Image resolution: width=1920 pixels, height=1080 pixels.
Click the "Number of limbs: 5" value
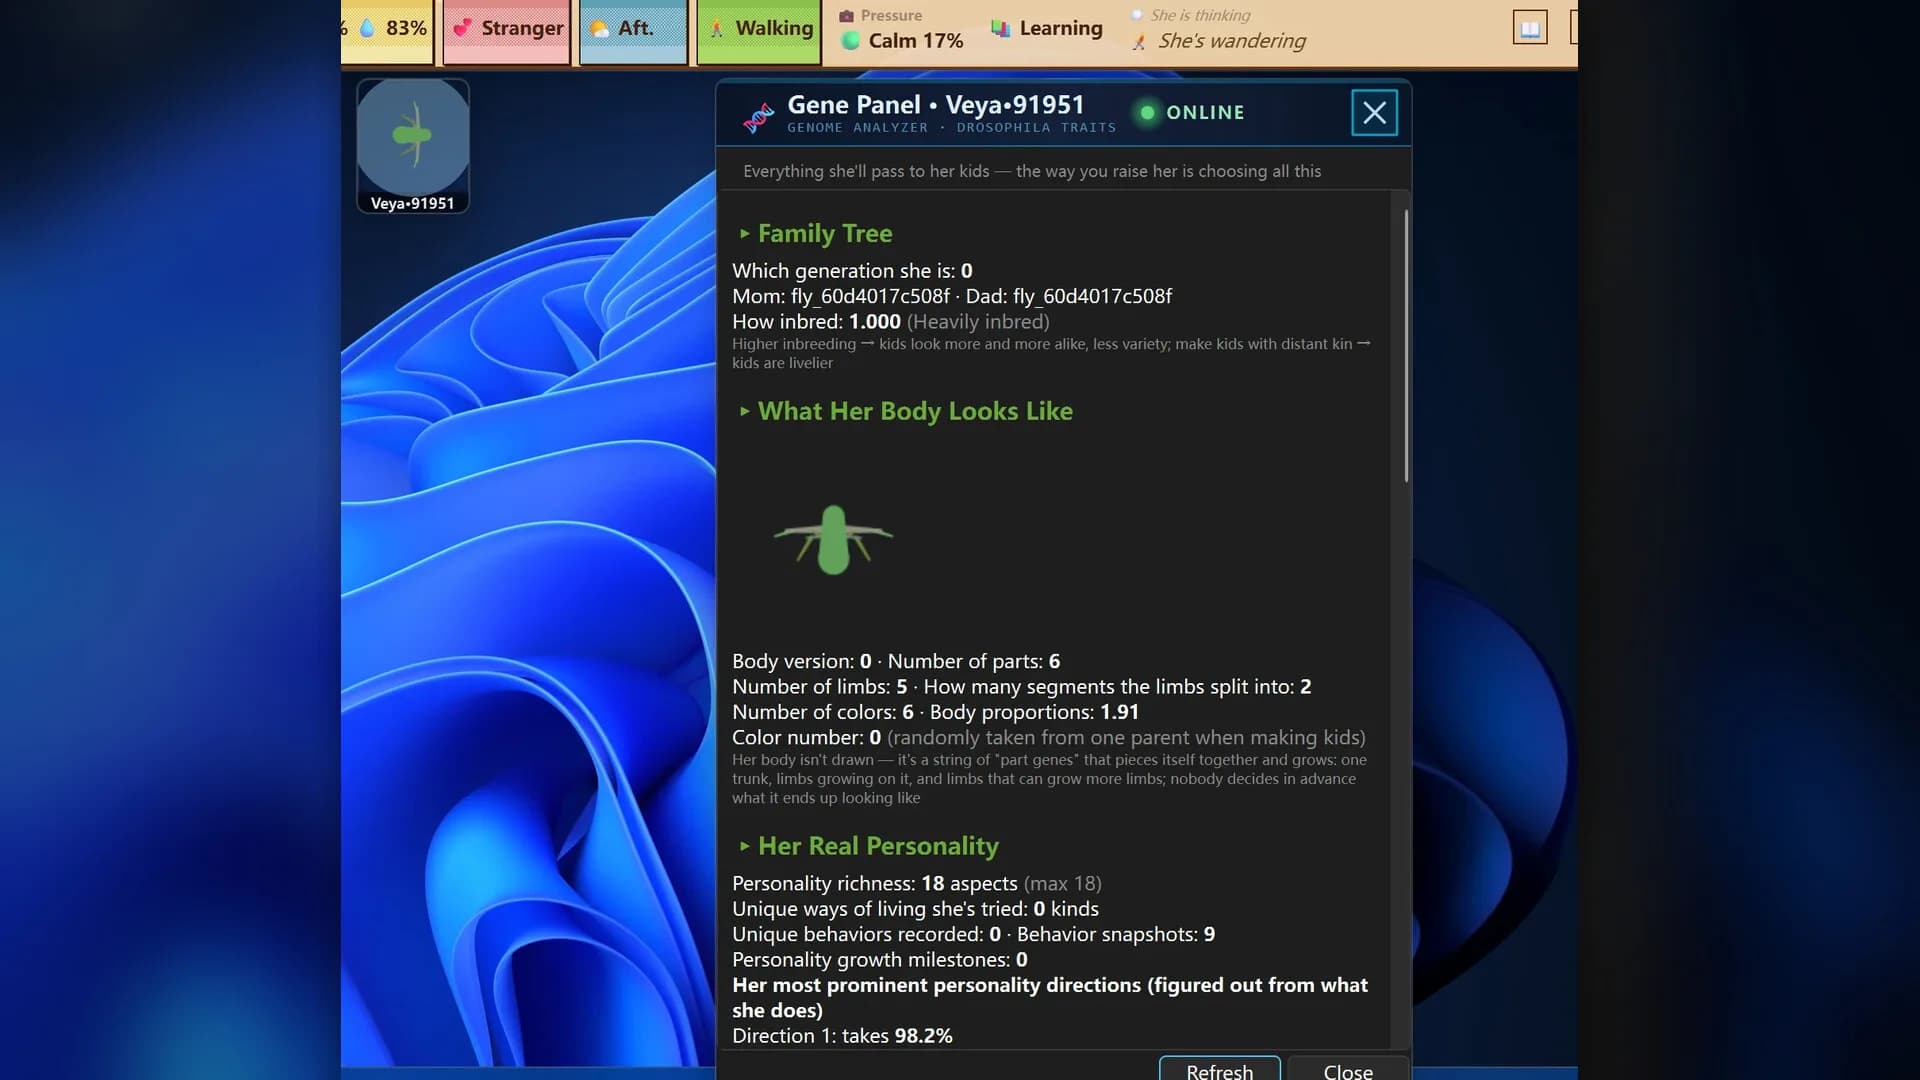coord(820,687)
